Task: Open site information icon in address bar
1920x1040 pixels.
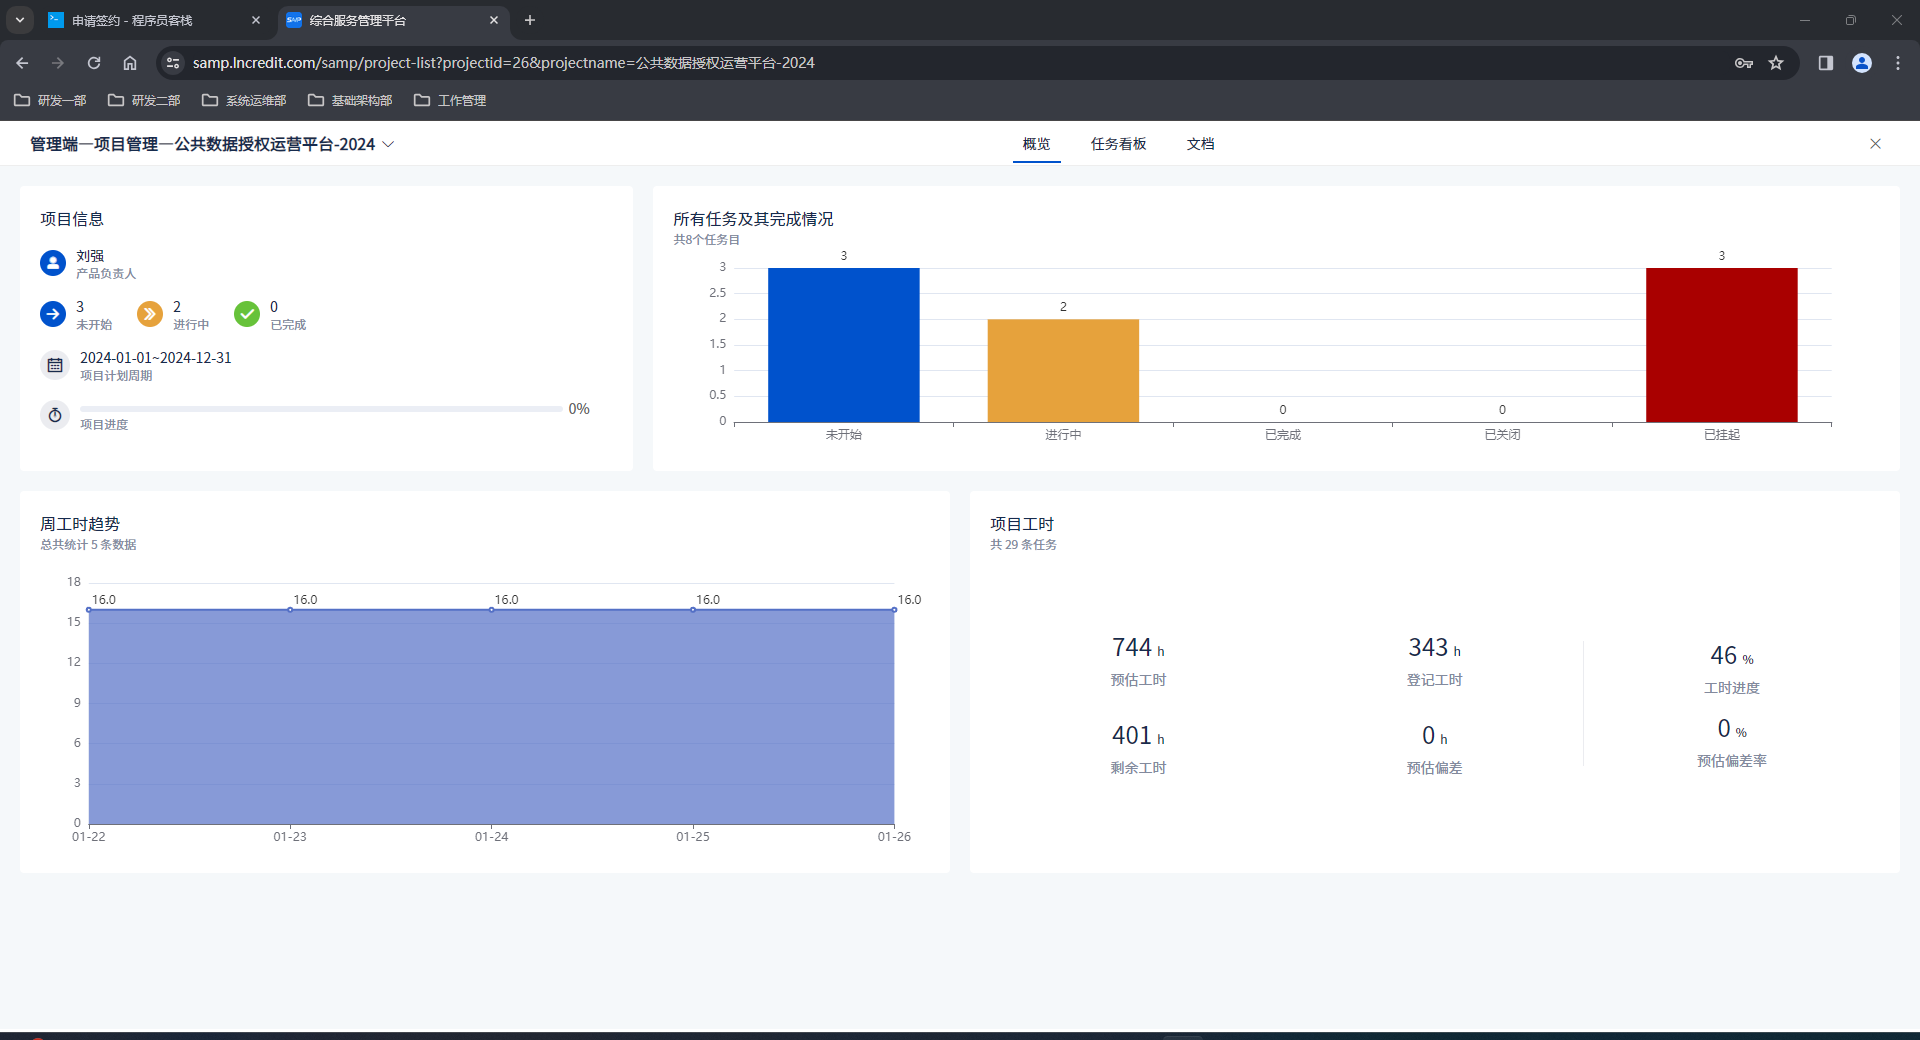Action: (173, 63)
